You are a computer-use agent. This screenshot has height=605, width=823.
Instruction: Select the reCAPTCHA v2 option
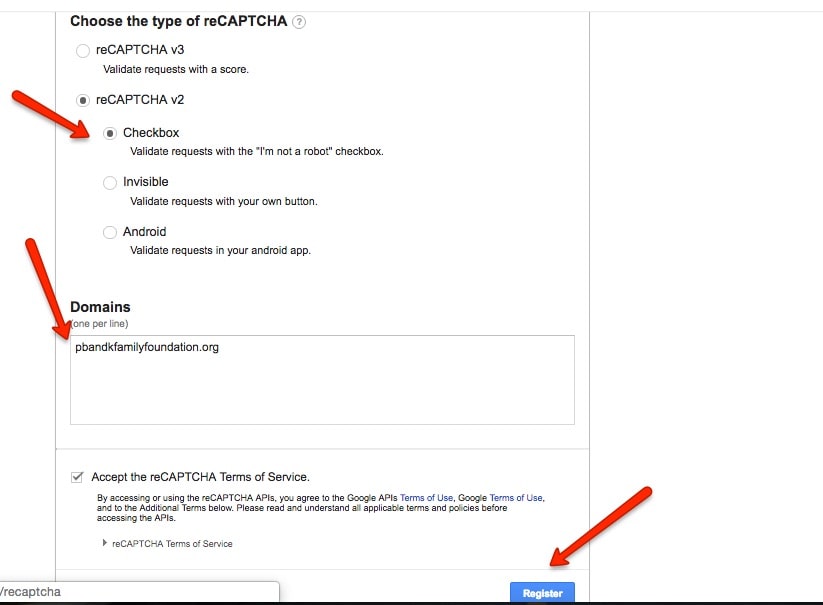point(83,100)
